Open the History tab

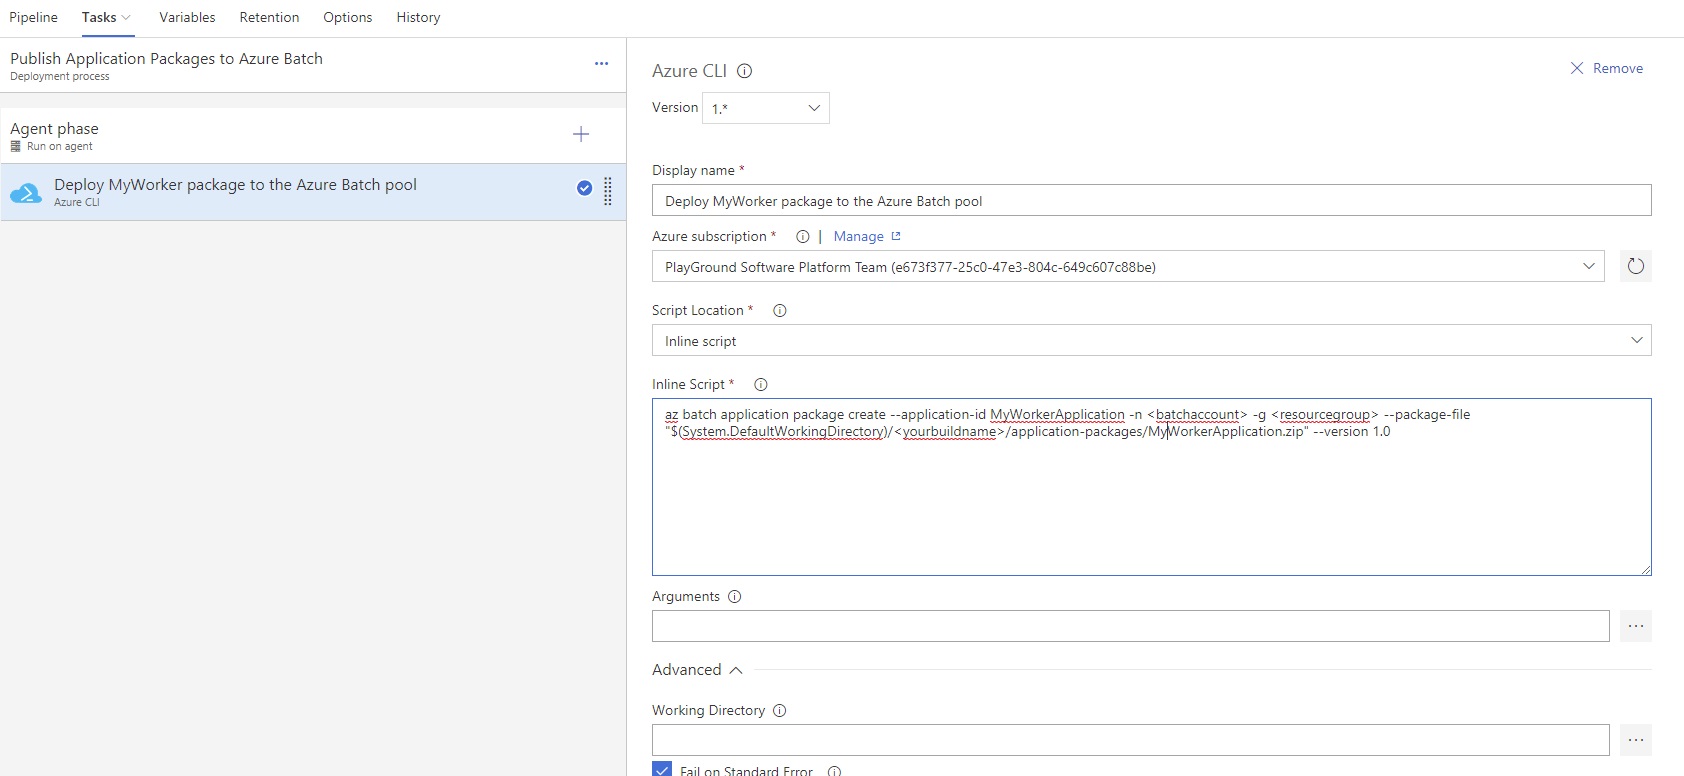click(417, 18)
